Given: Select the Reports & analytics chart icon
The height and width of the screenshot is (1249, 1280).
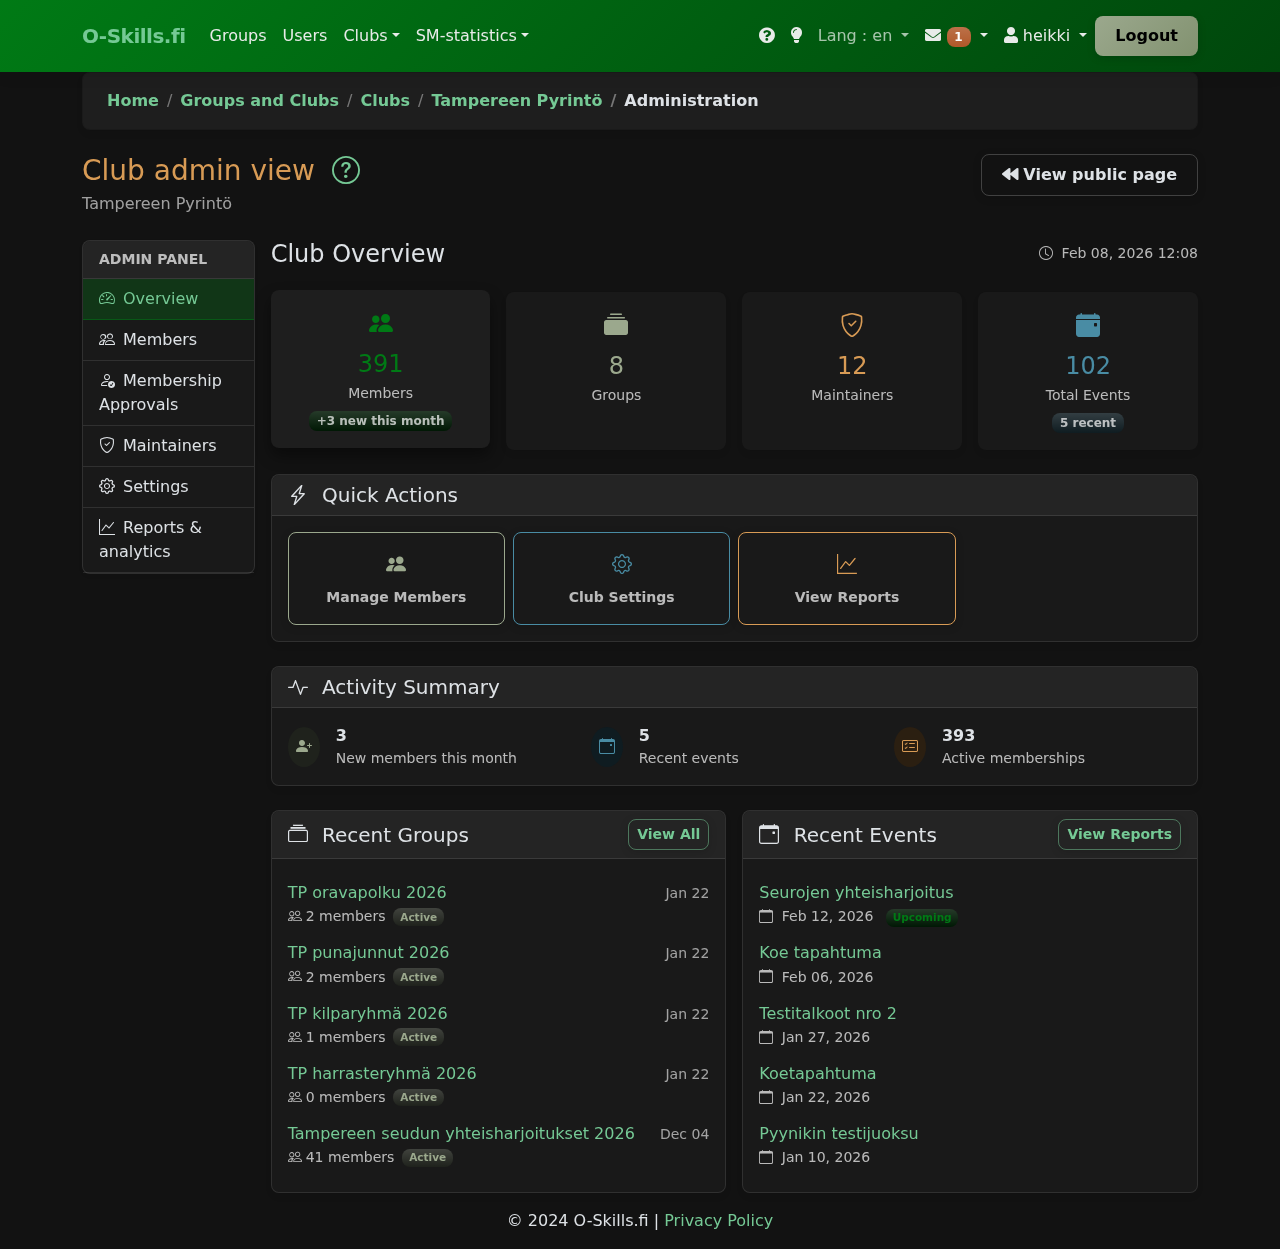Looking at the screenshot, I should click(x=107, y=526).
